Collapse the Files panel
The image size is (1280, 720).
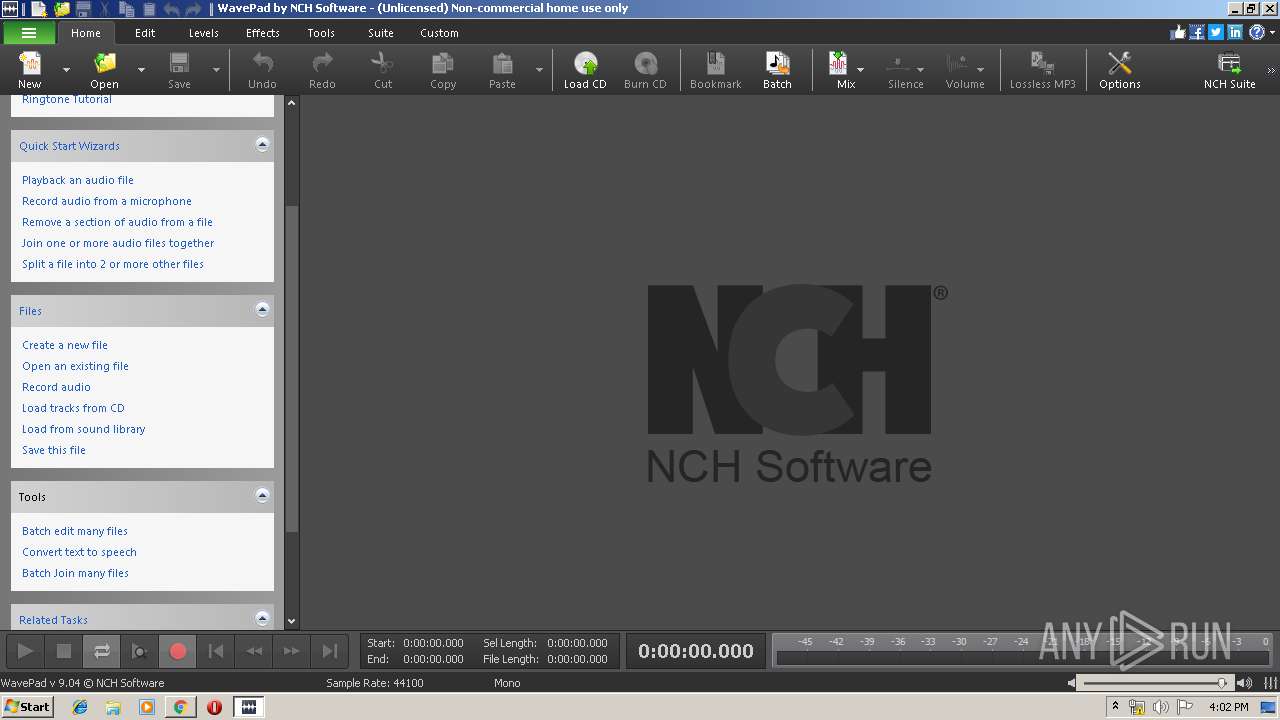[262, 310]
